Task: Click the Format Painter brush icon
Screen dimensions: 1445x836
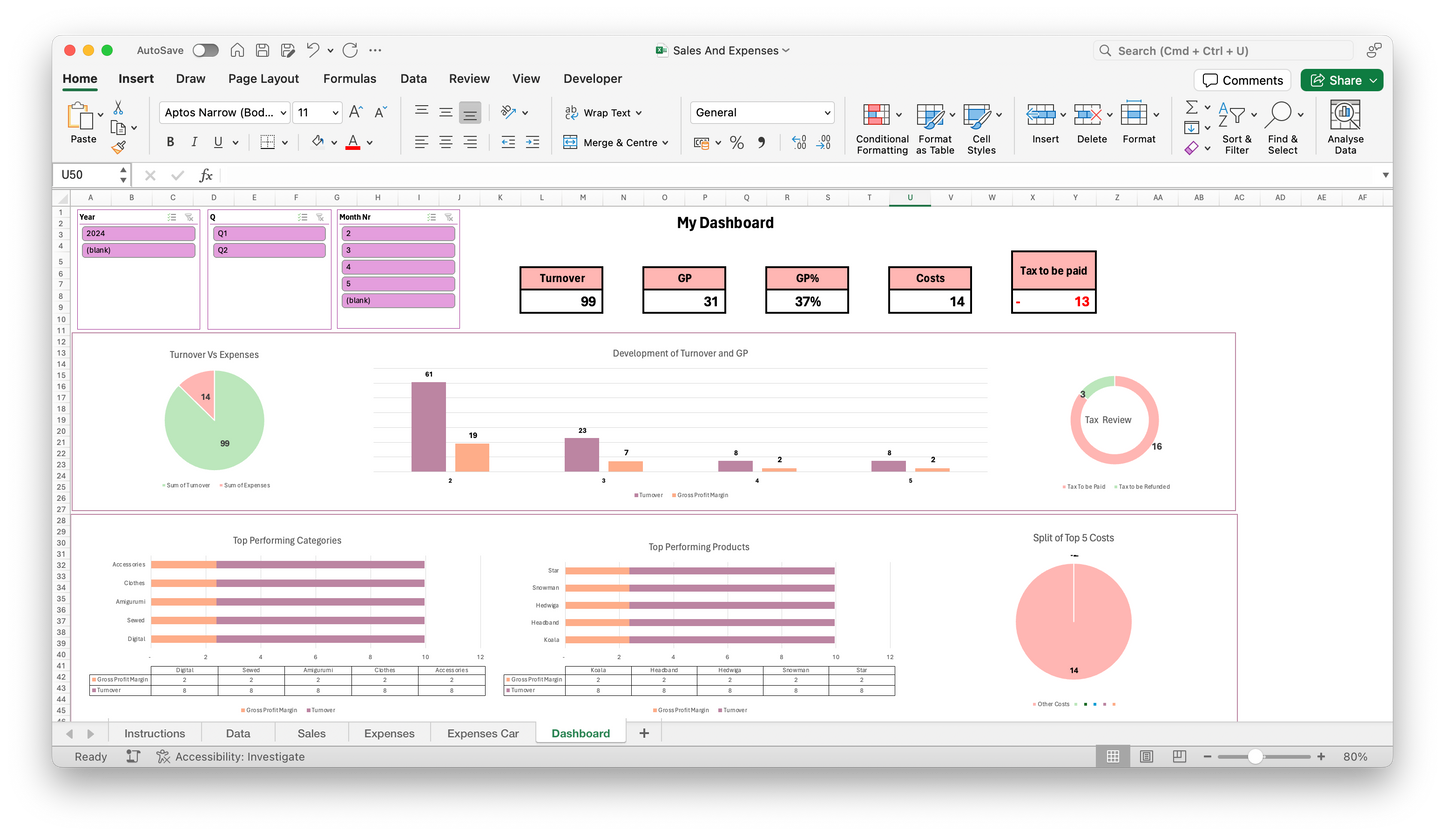Action: click(x=119, y=147)
